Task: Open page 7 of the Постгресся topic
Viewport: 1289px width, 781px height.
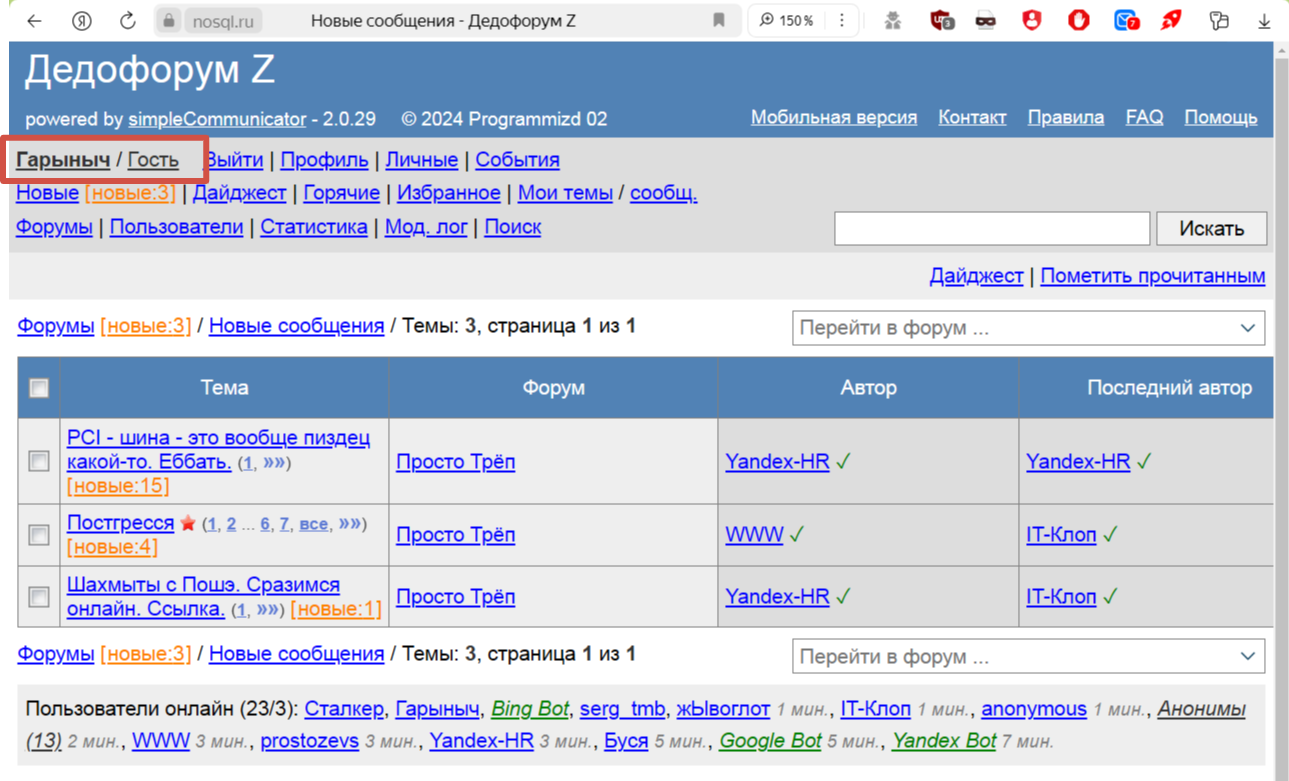Action: pos(285,524)
